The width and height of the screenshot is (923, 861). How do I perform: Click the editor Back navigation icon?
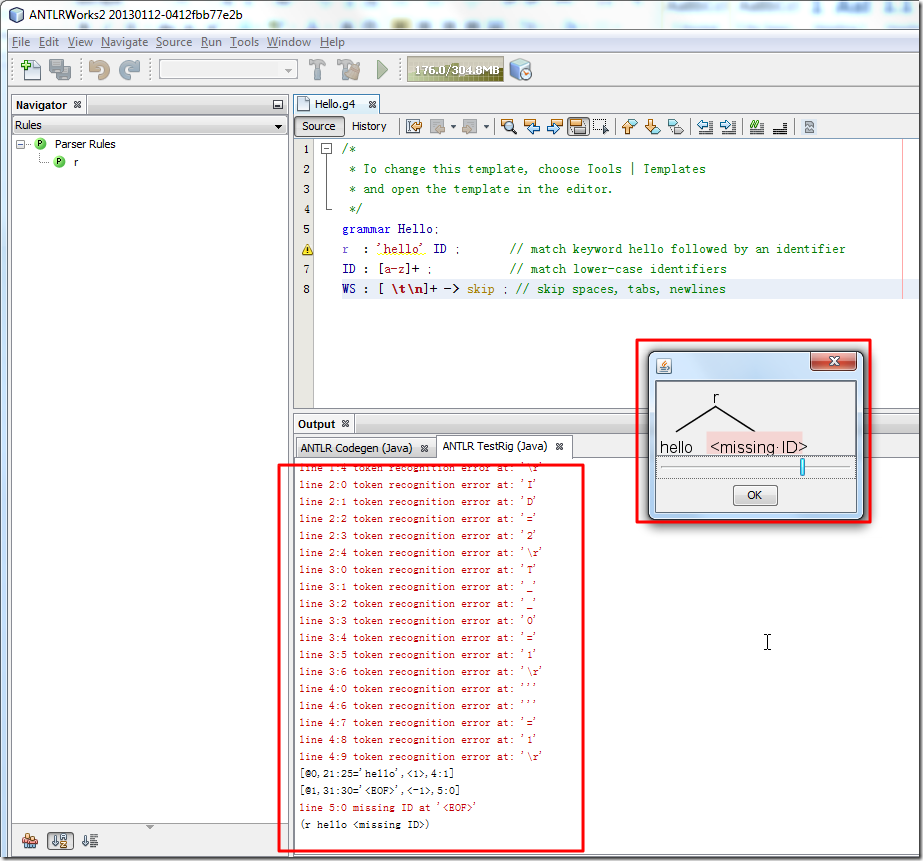(x=437, y=127)
